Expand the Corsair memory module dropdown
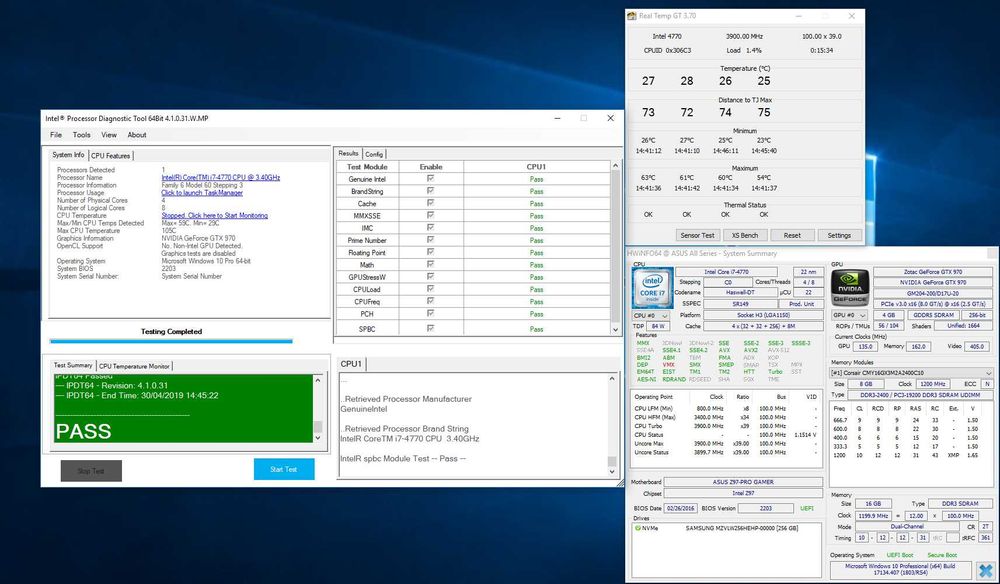Viewport: 1000px width, 584px height. [x=911, y=372]
